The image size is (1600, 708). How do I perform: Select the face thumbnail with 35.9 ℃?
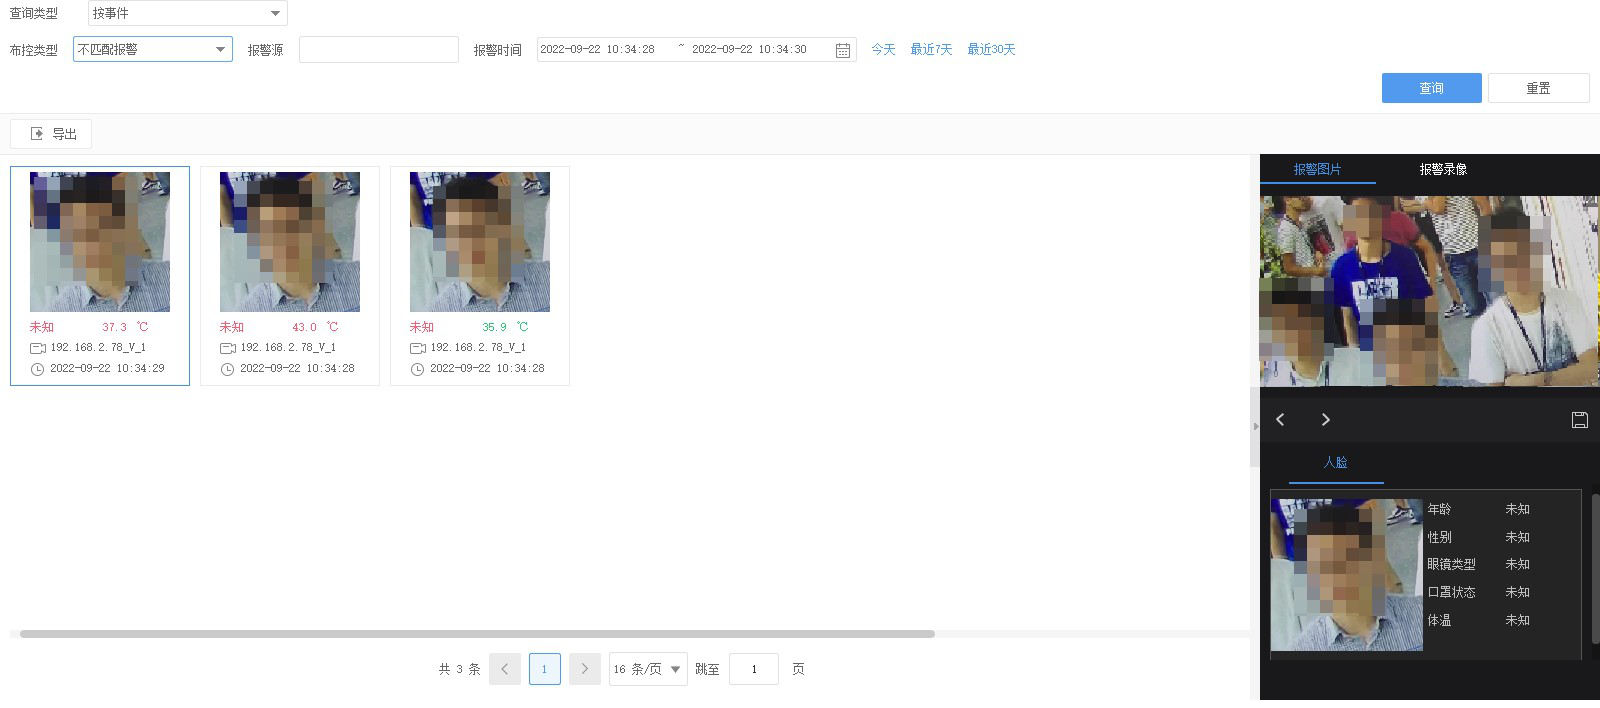click(x=480, y=242)
